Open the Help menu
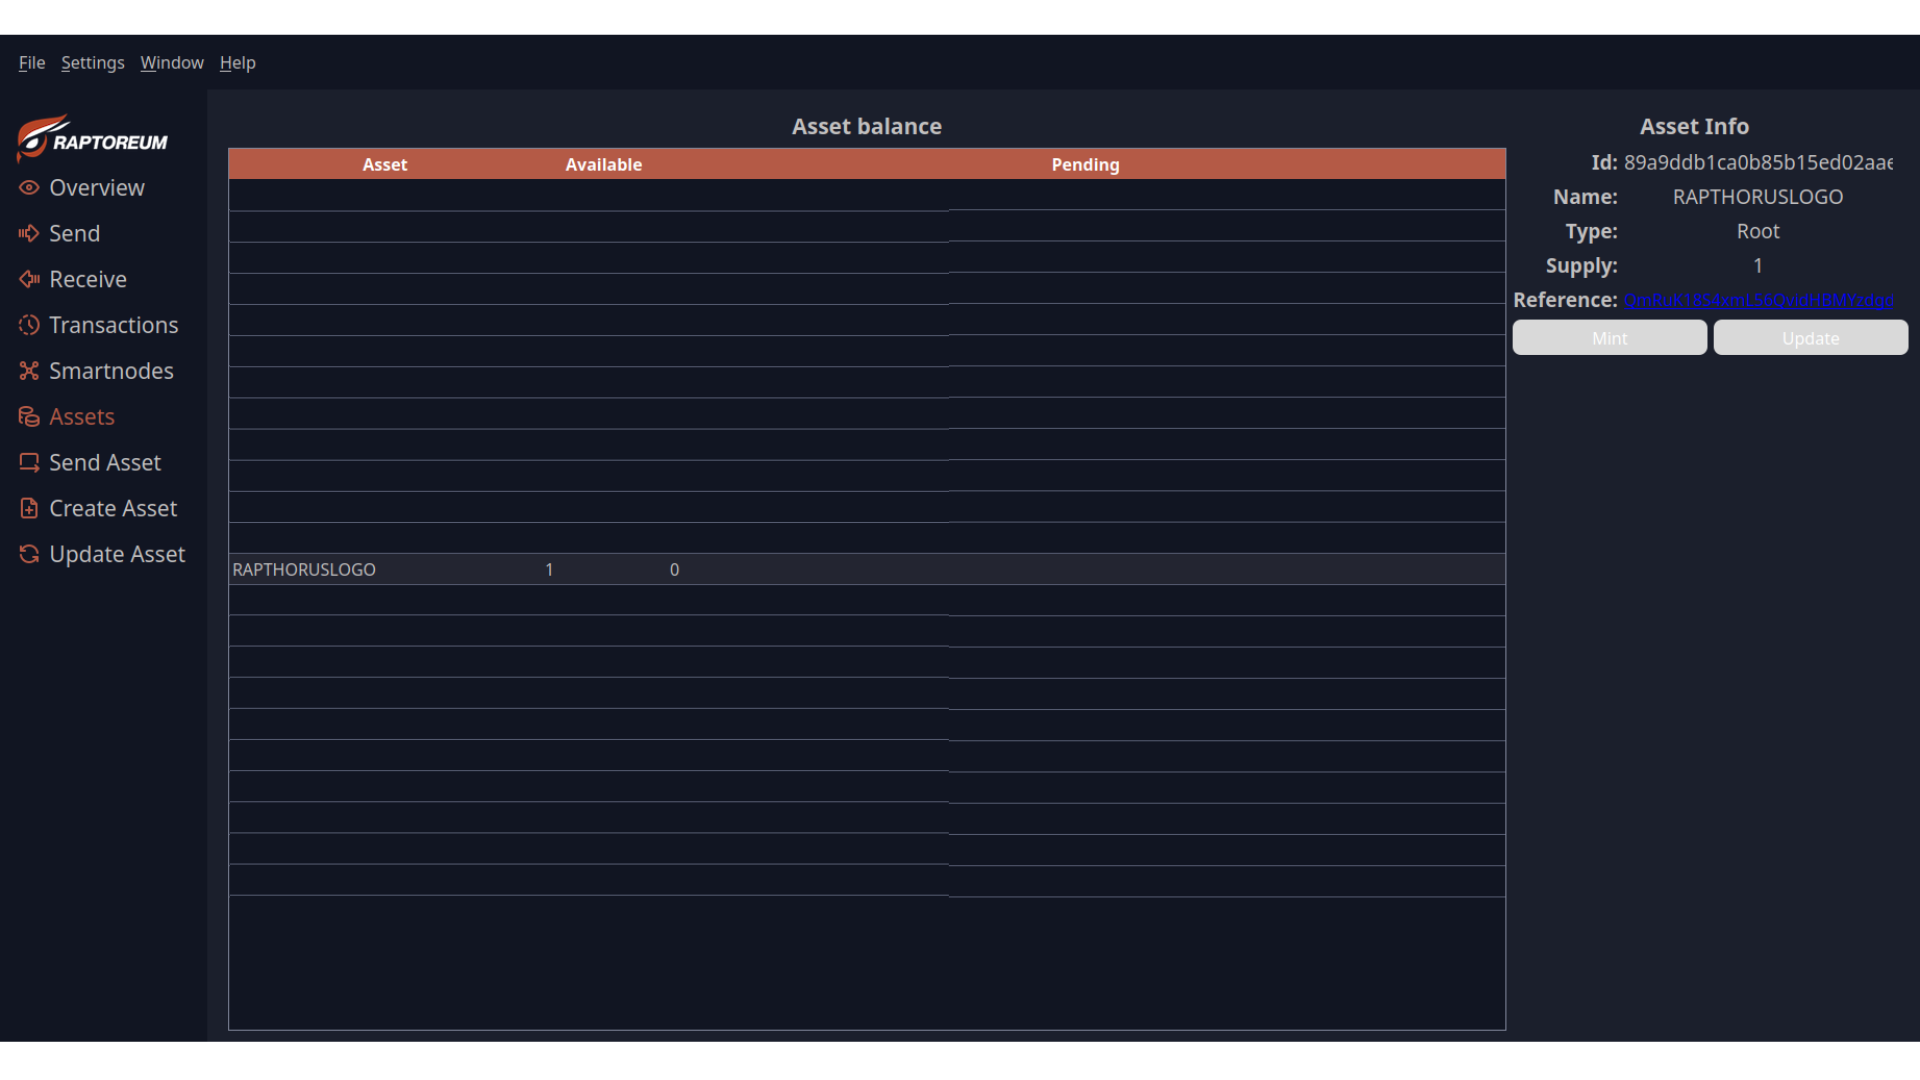The height and width of the screenshot is (1080, 1920). click(238, 63)
